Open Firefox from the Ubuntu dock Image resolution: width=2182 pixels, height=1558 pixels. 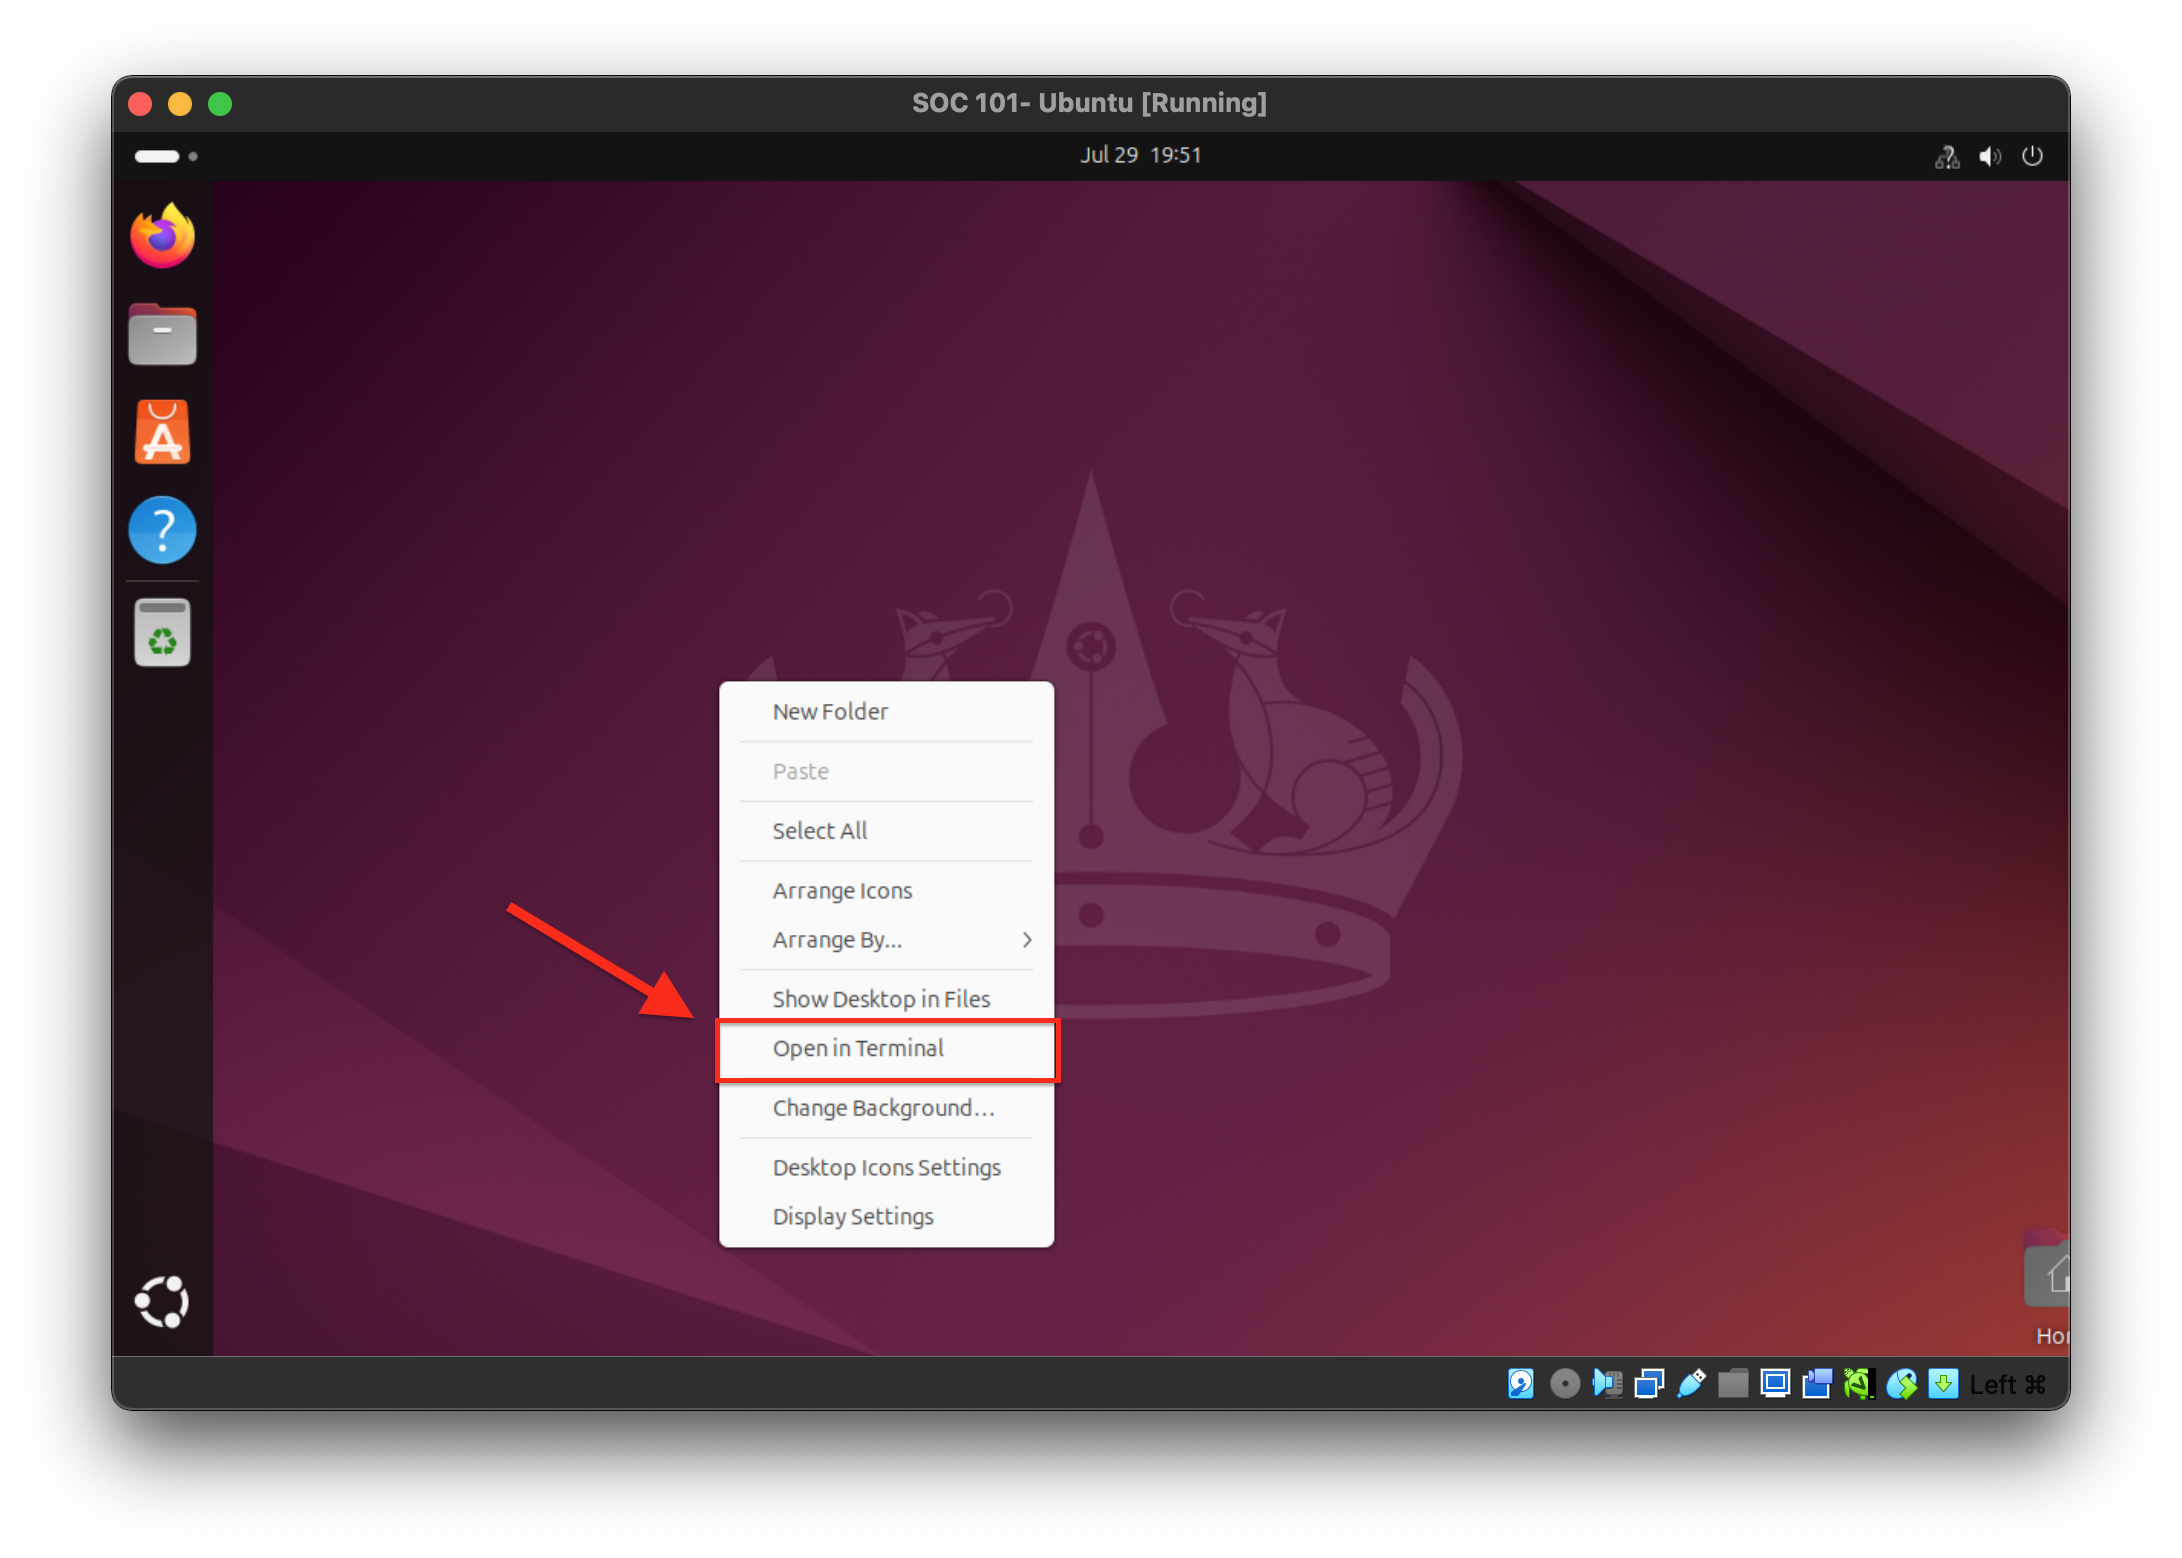click(x=162, y=236)
